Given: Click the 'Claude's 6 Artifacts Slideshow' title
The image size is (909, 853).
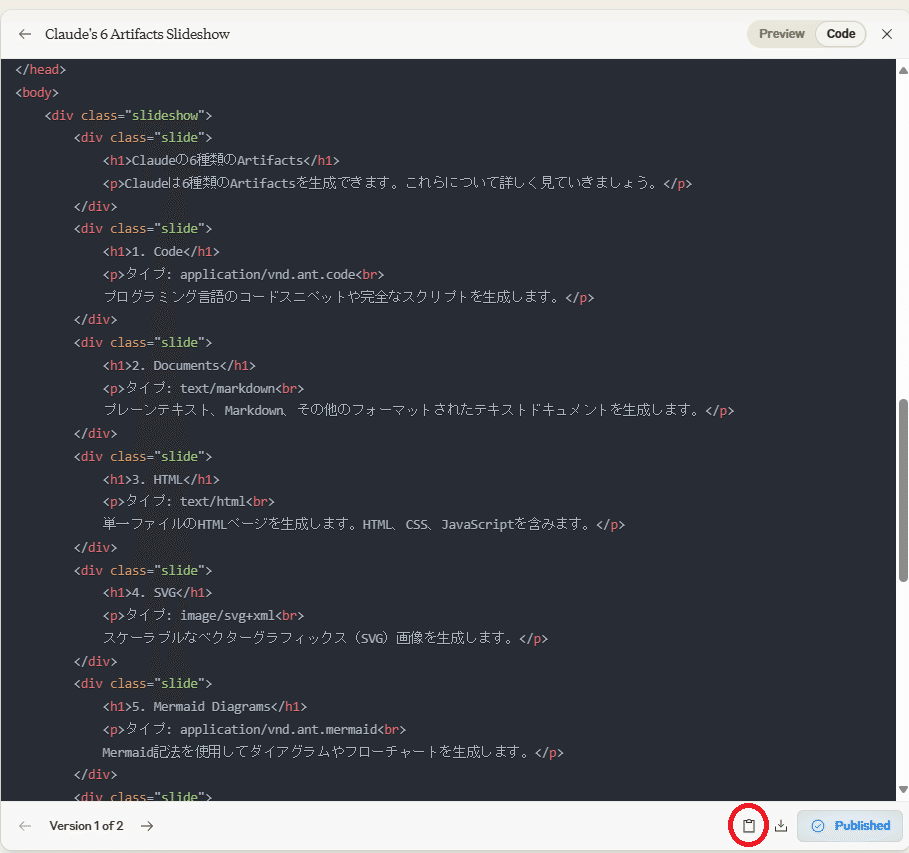Looking at the screenshot, I should 137,34.
